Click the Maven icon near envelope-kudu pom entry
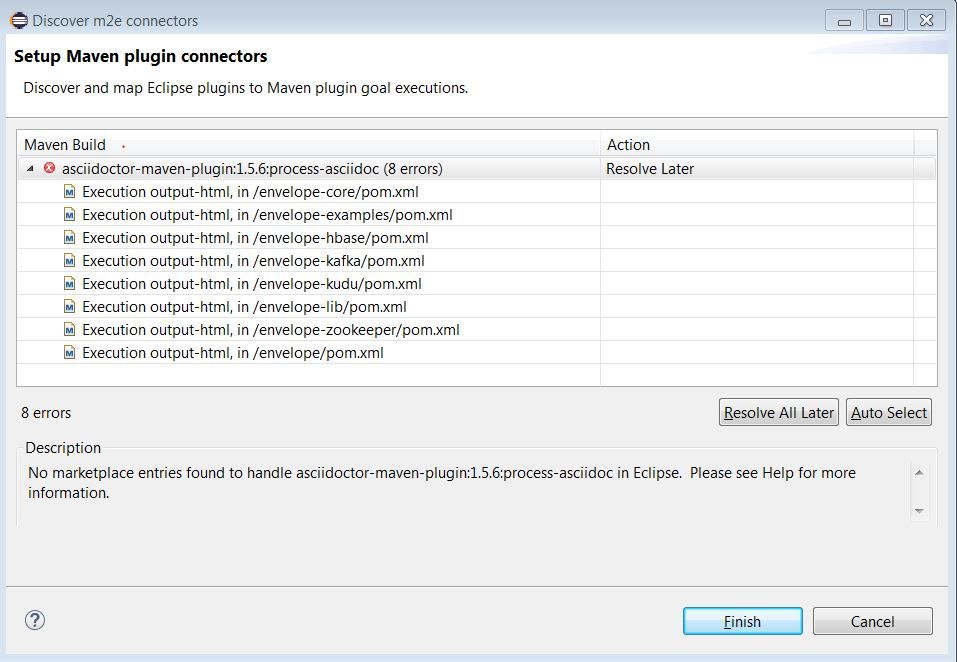Viewport: 957px width, 662px height. (x=68, y=284)
